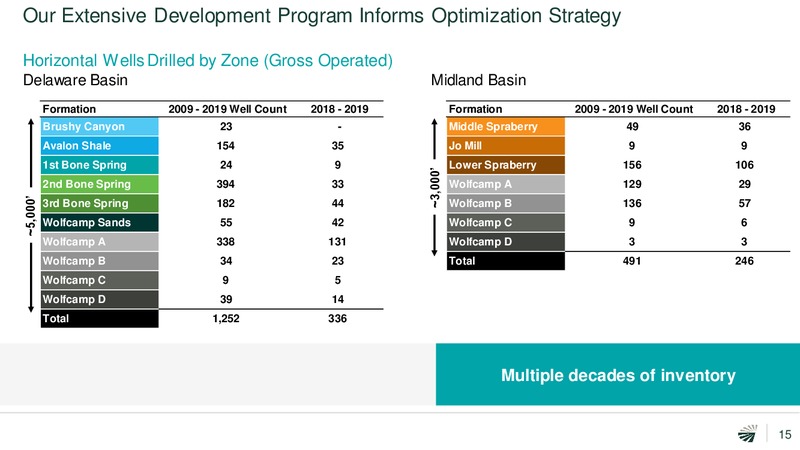The width and height of the screenshot is (800, 450).
Task: Click the 106 Lower Spraberry 2018-2019 value
Action: pos(744,165)
